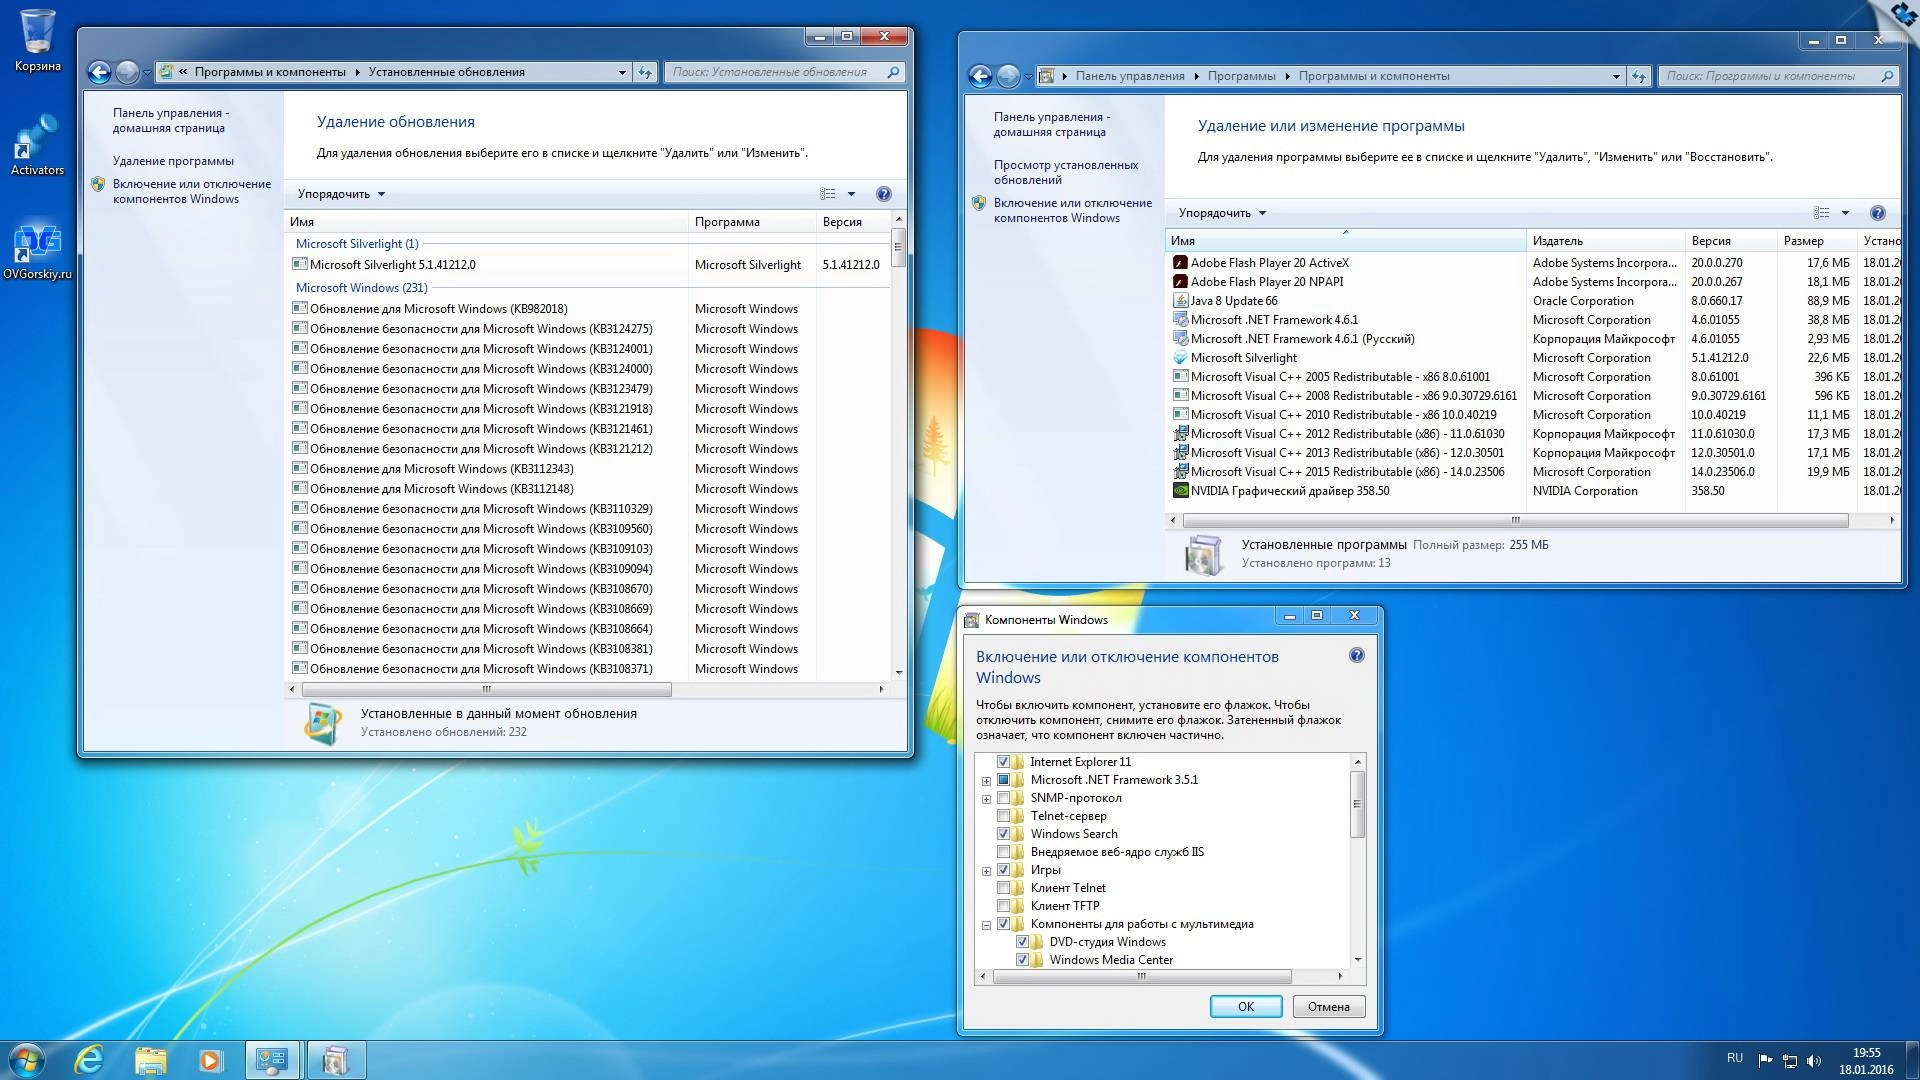Click the network icon in the system tray

[1790, 1060]
